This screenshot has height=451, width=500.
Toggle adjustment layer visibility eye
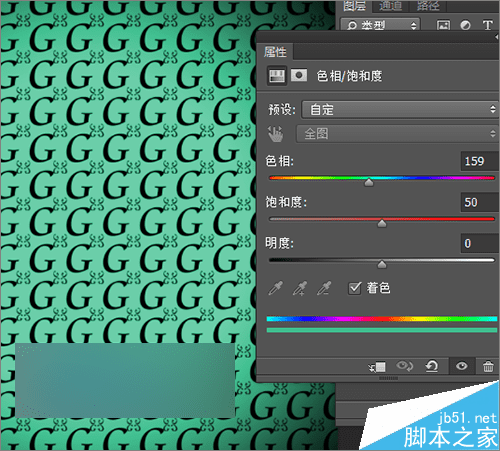coord(462,366)
